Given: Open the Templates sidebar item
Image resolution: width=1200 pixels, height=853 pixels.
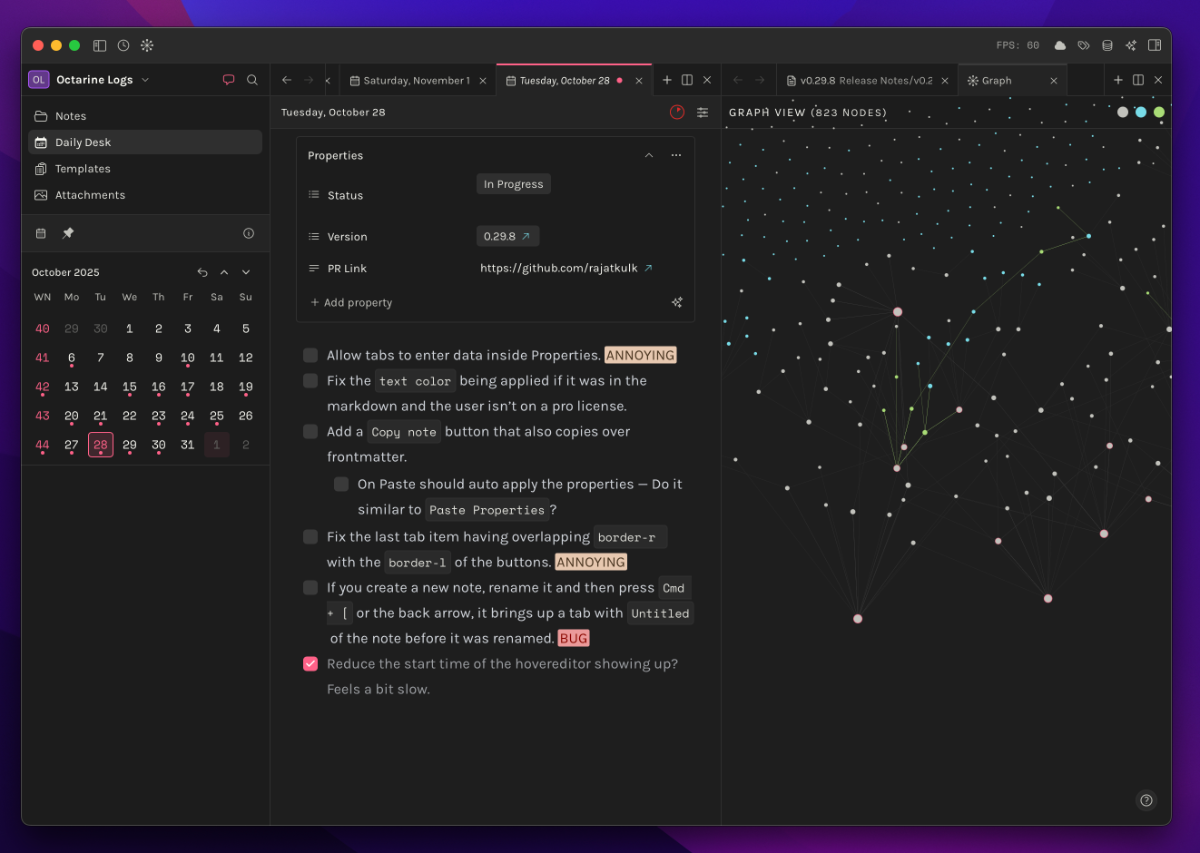Looking at the screenshot, I should point(83,169).
